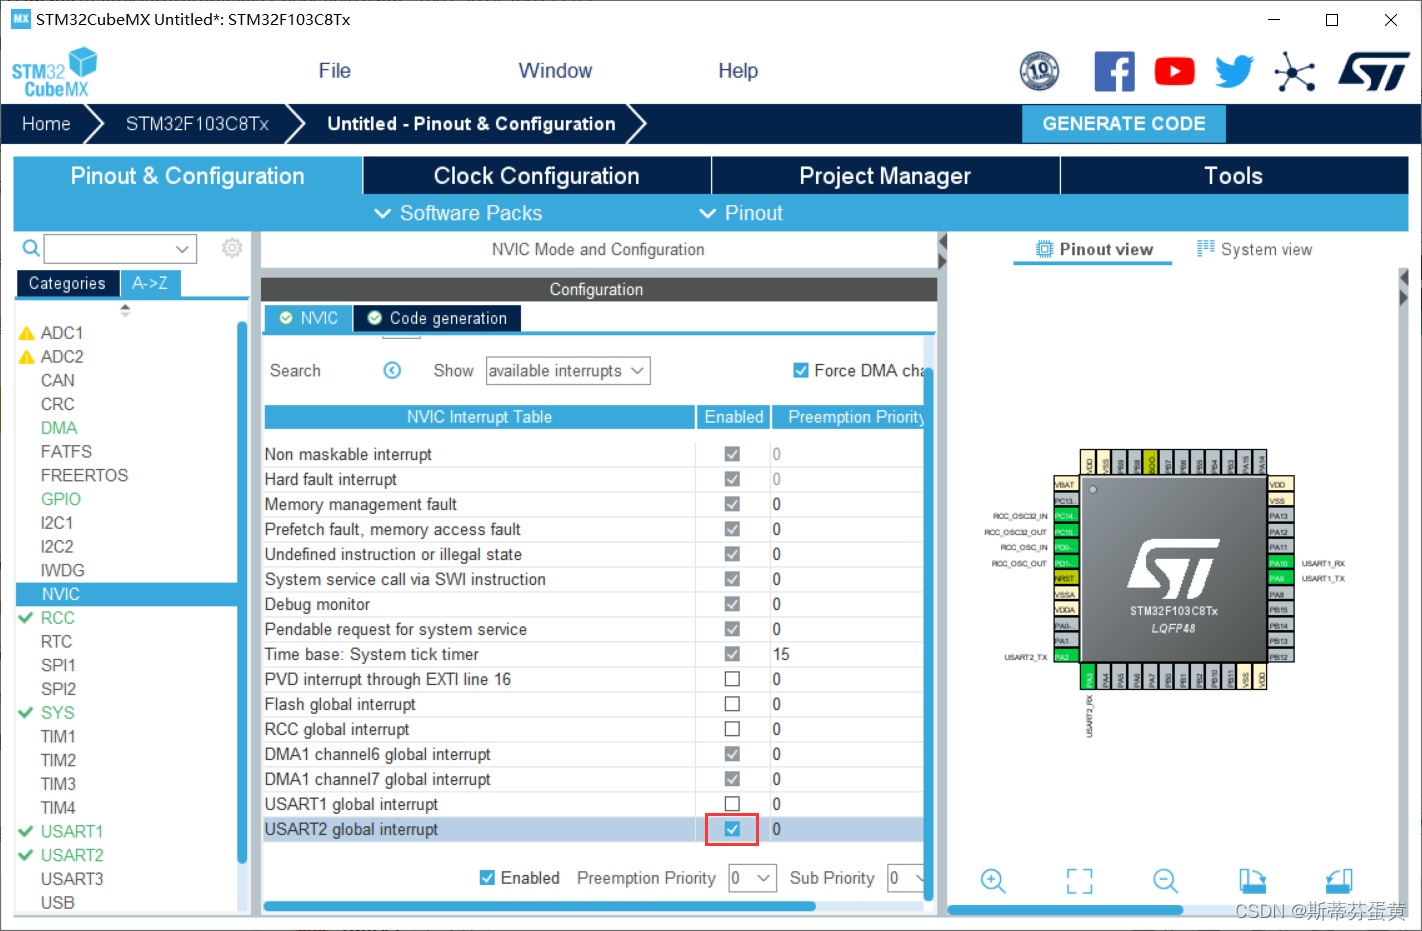Viewport: 1422px width, 931px height.
Task: Click the GENERATE CODE button
Action: 1123,123
